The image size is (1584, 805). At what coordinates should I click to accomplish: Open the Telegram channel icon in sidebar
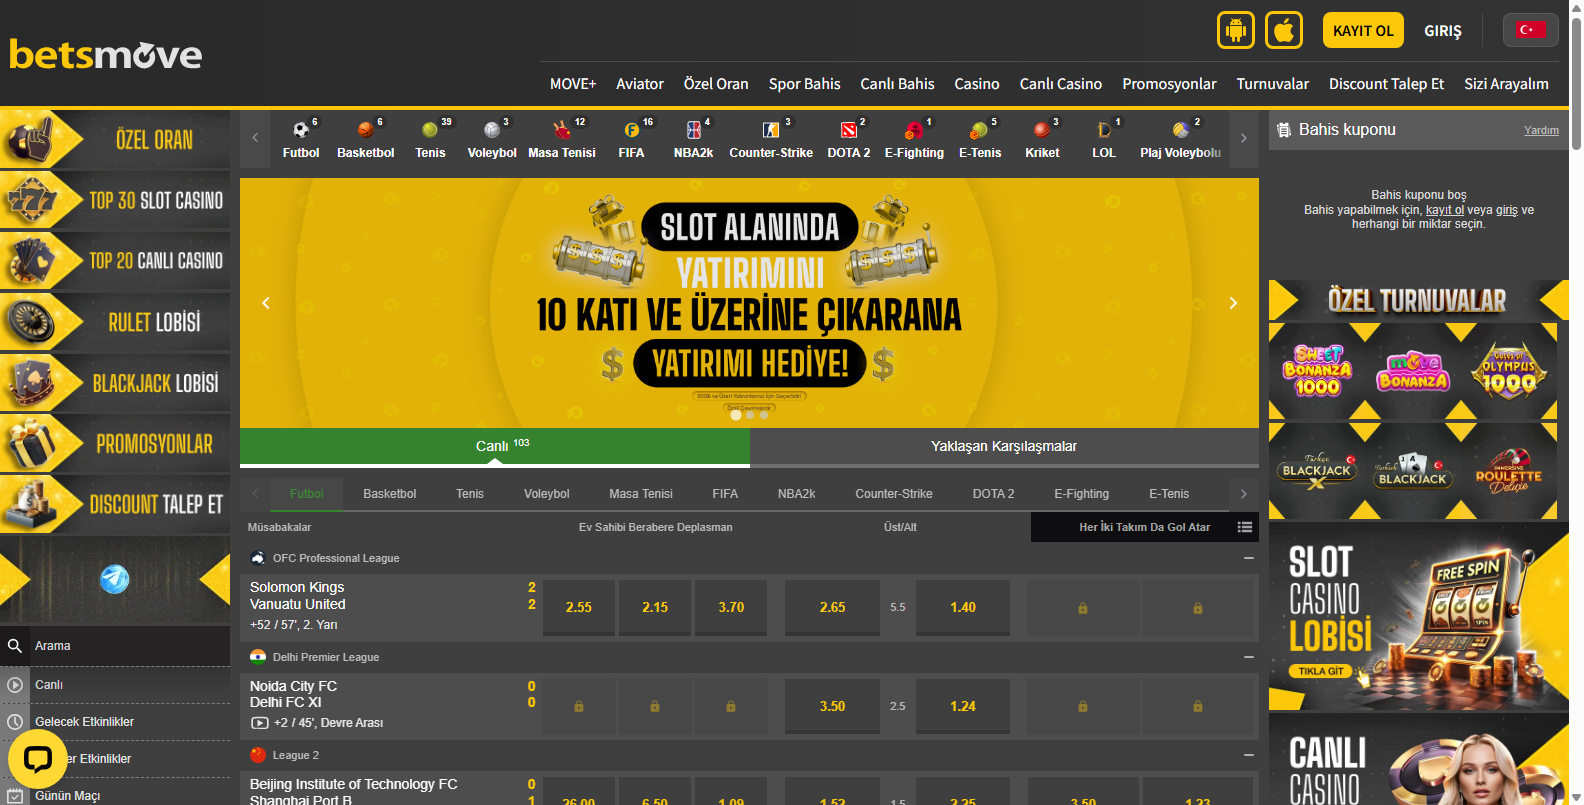tap(115, 579)
